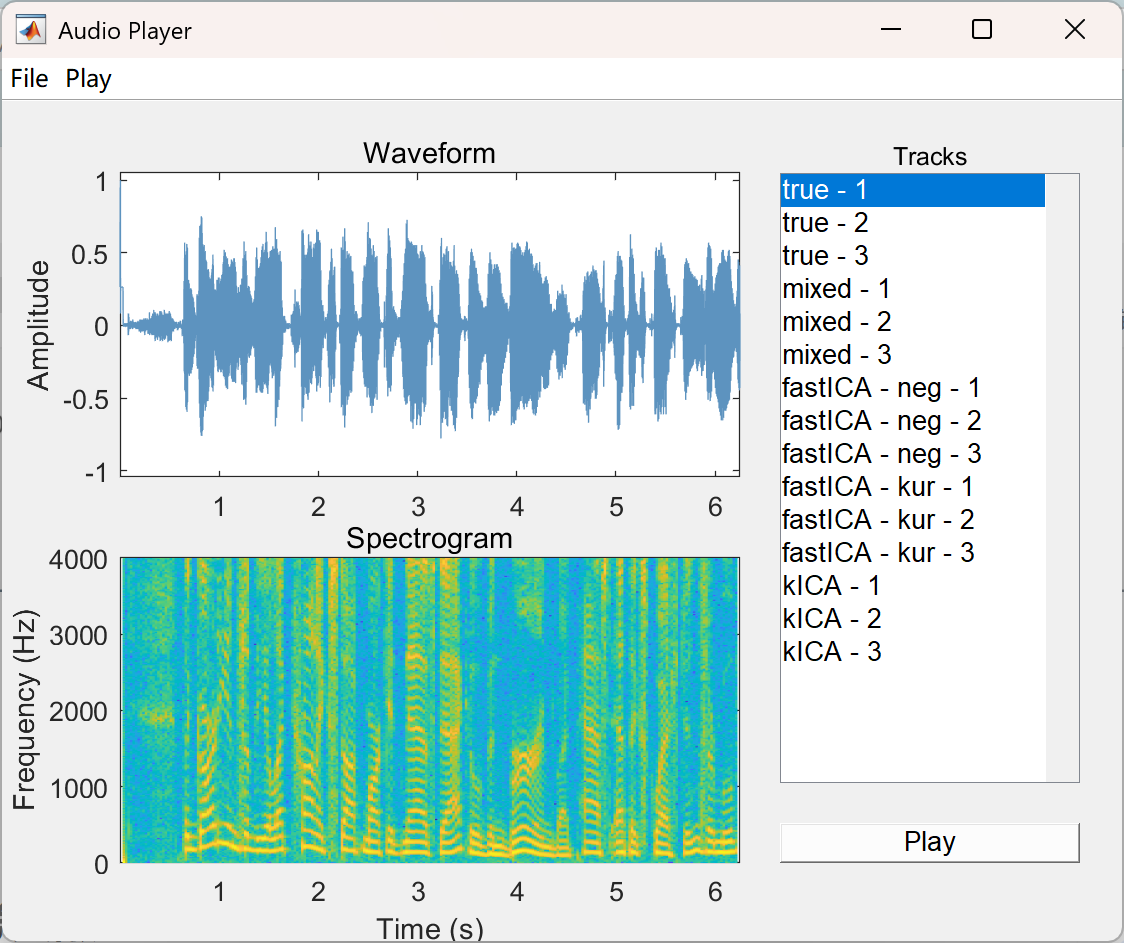The height and width of the screenshot is (943, 1124).
Task: Close the Audio Player window
Action: [1075, 29]
